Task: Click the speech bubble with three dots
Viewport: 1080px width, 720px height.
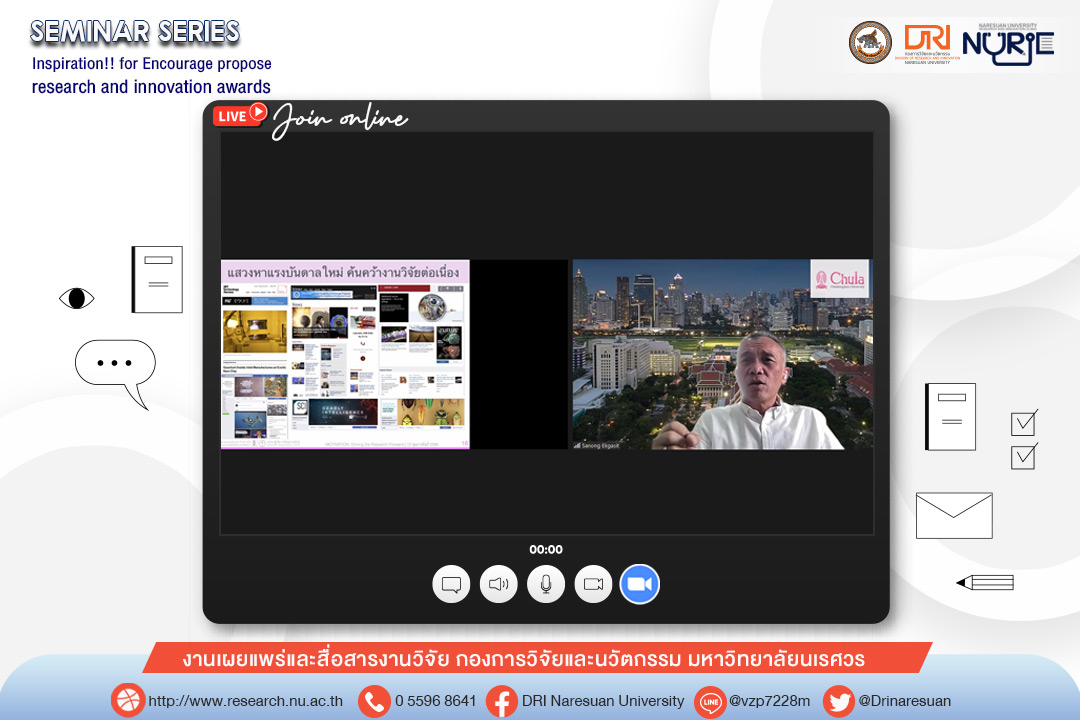Action: click(116, 373)
